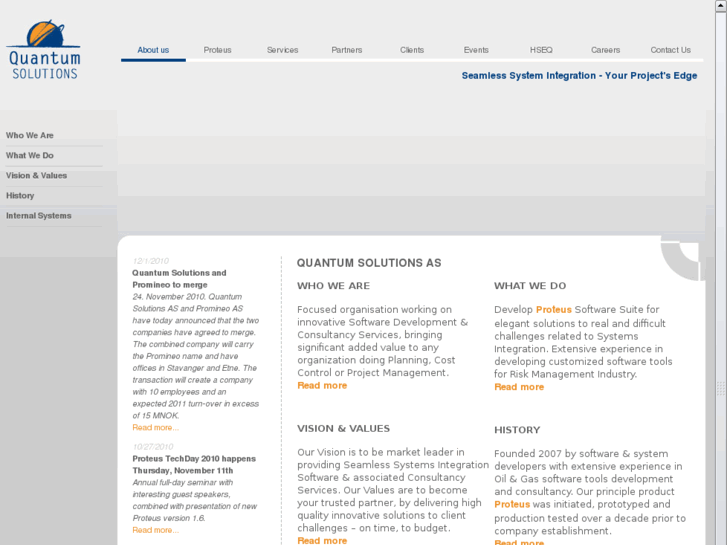Open Internal Systems sidebar link

point(38,216)
